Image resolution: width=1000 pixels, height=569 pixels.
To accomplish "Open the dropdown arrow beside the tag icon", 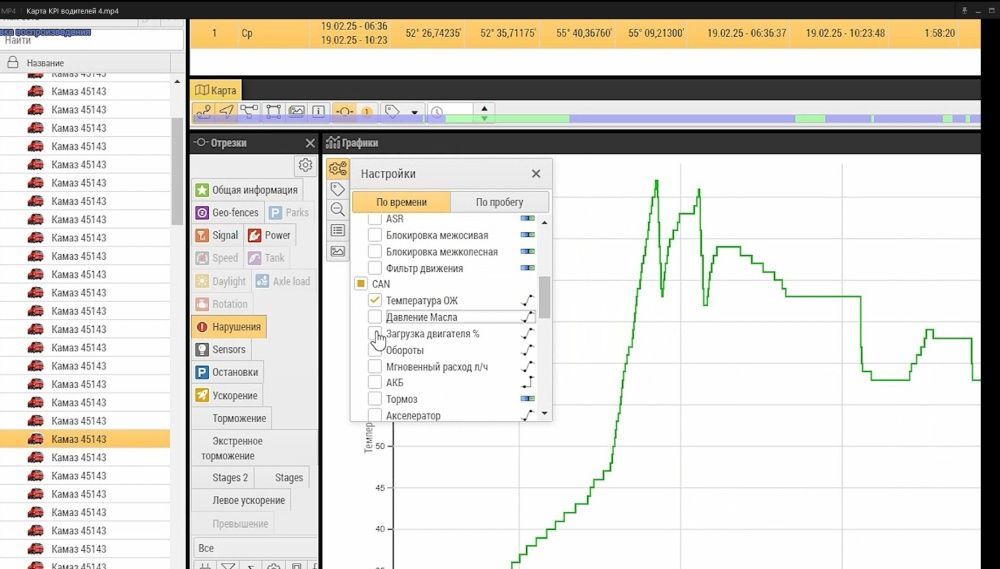I will pyautogui.click(x=415, y=112).
